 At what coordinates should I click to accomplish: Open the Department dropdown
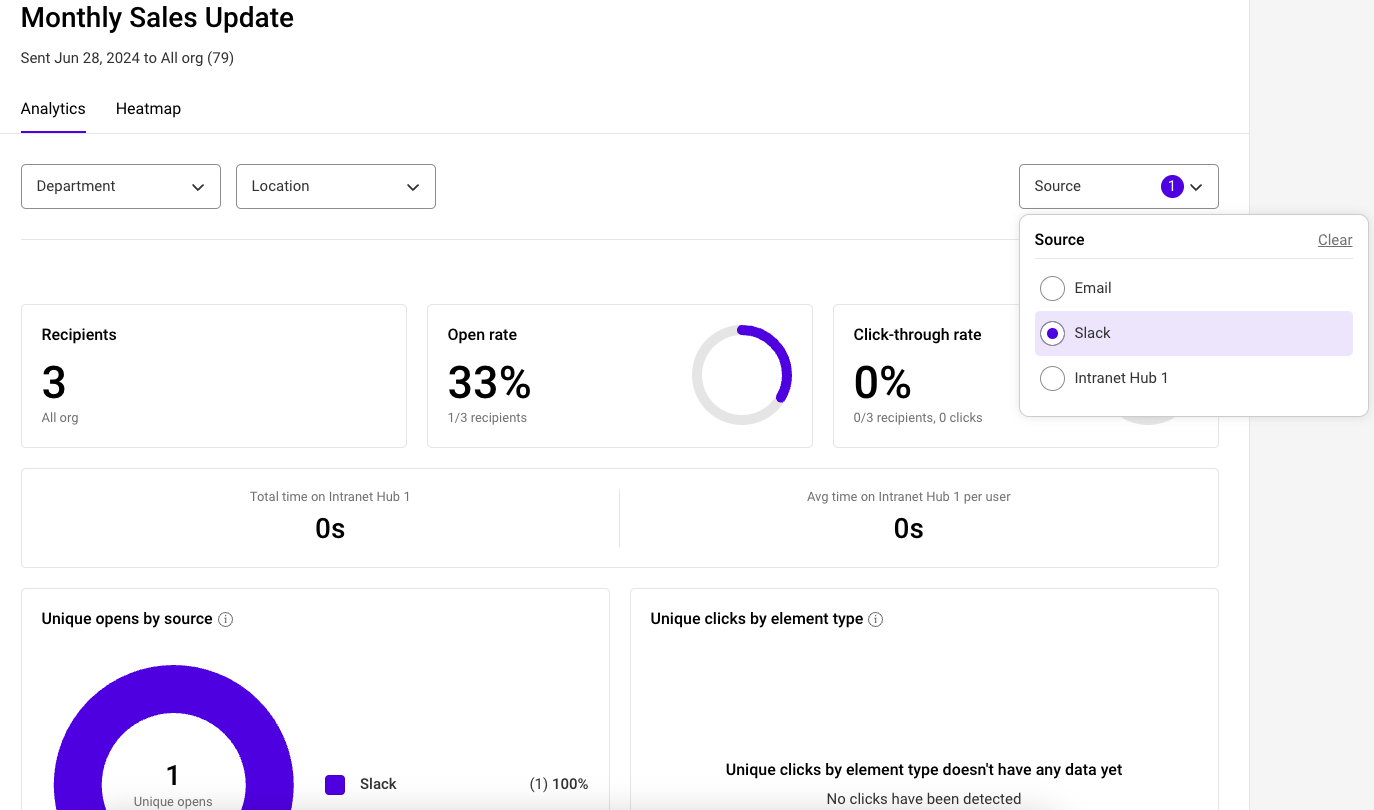(x=120, y=187)
